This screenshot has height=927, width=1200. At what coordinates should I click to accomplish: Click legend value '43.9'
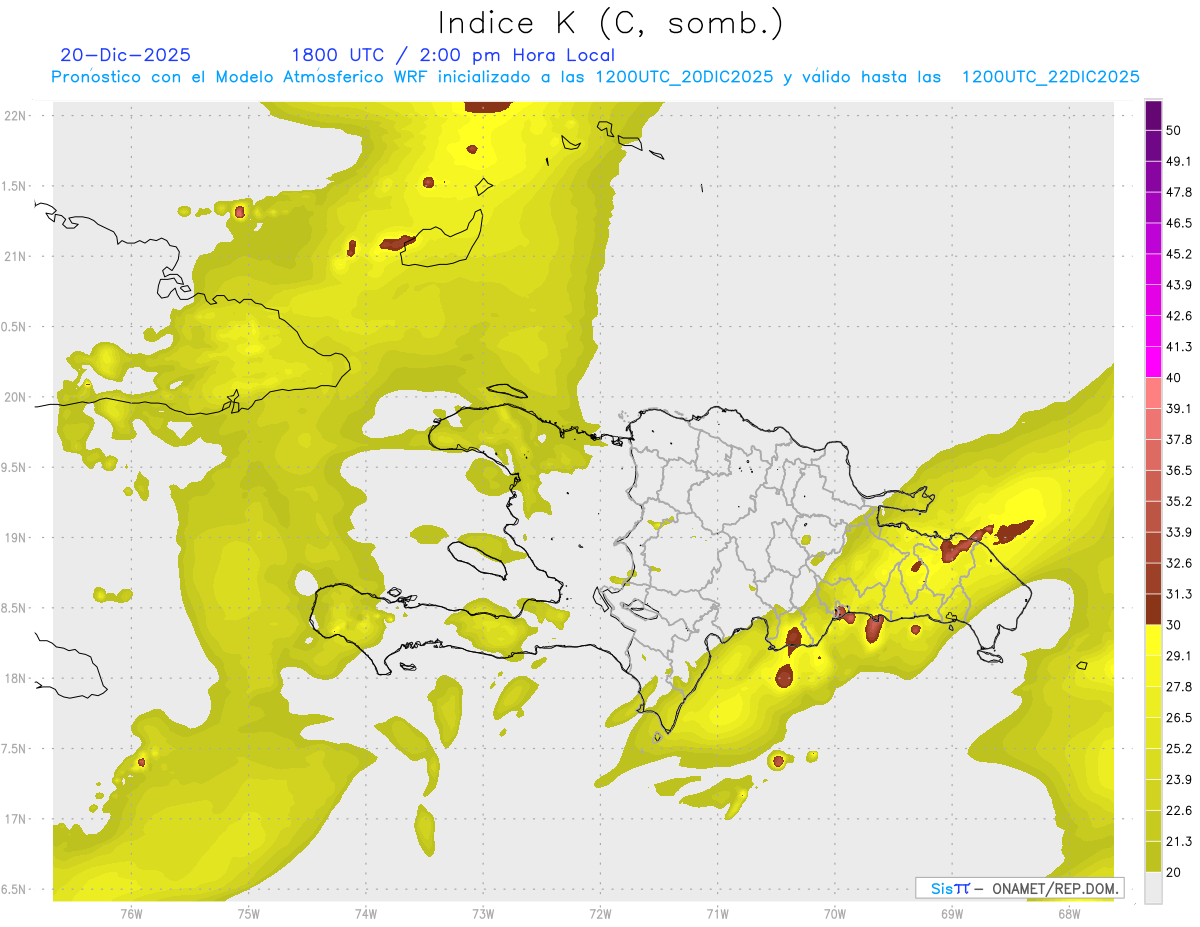(x=1179, y=285)
